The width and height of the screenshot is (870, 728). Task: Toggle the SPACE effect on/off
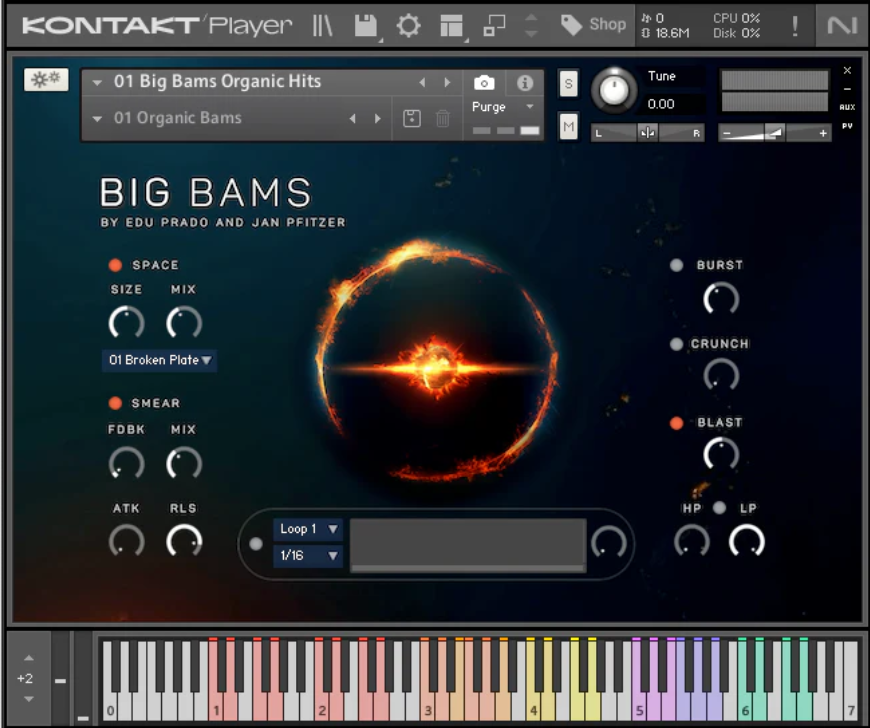[115, 265]
